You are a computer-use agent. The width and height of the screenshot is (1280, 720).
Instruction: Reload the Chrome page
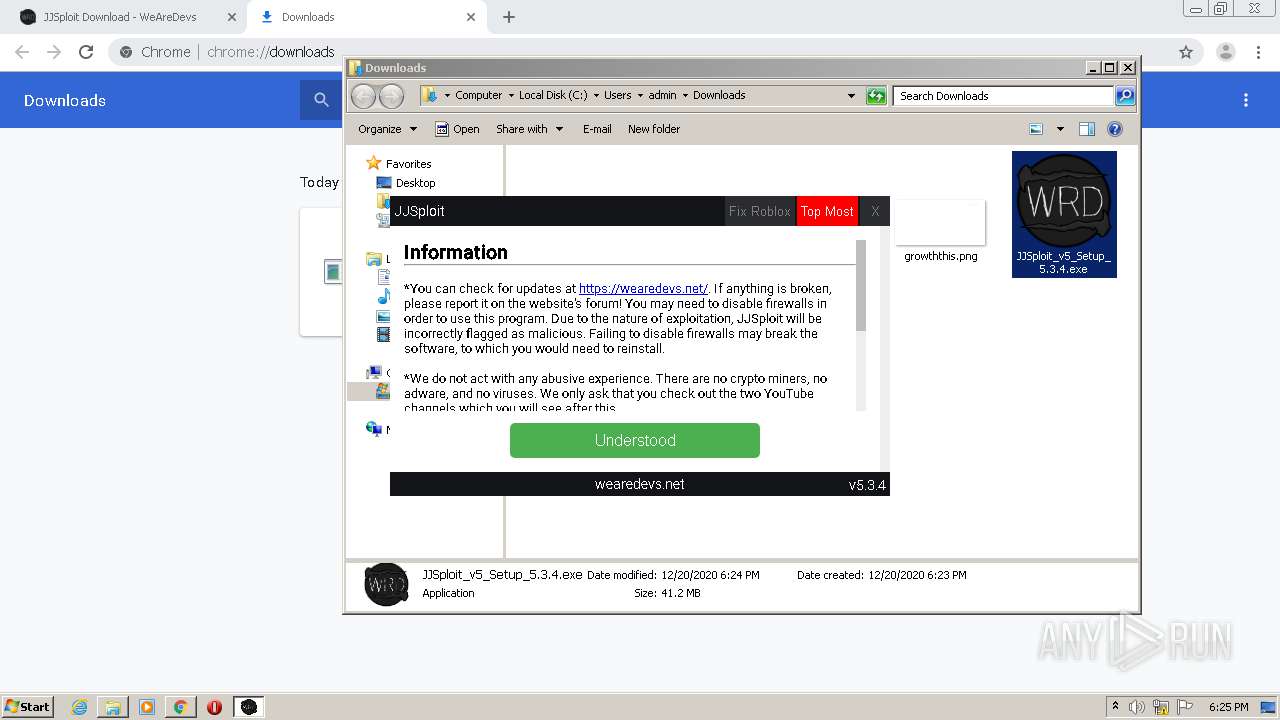[86, 52]
